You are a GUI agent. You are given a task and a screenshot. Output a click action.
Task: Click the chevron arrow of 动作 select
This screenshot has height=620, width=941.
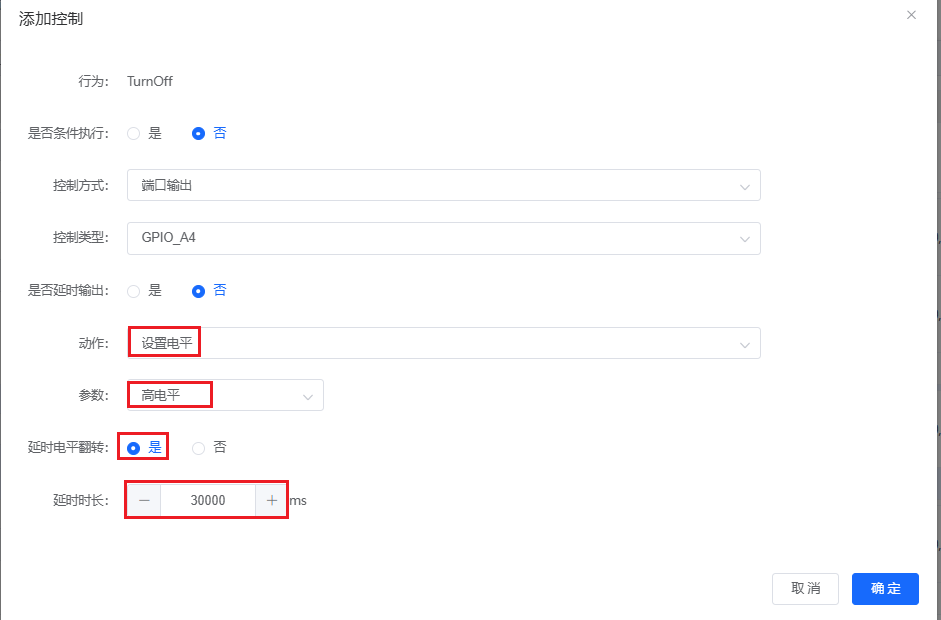coord(745,344)
